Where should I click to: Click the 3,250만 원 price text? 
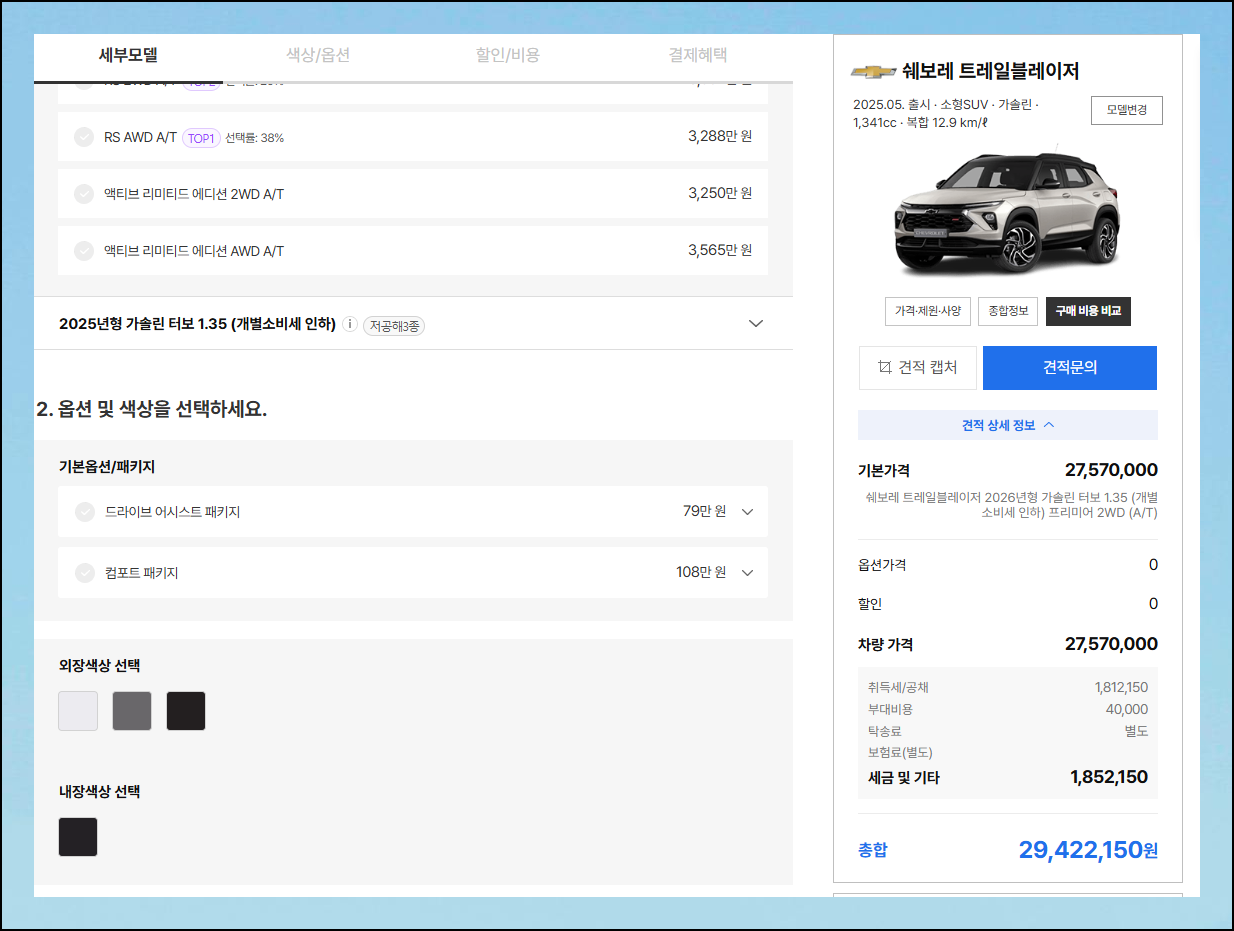(720, 194)
